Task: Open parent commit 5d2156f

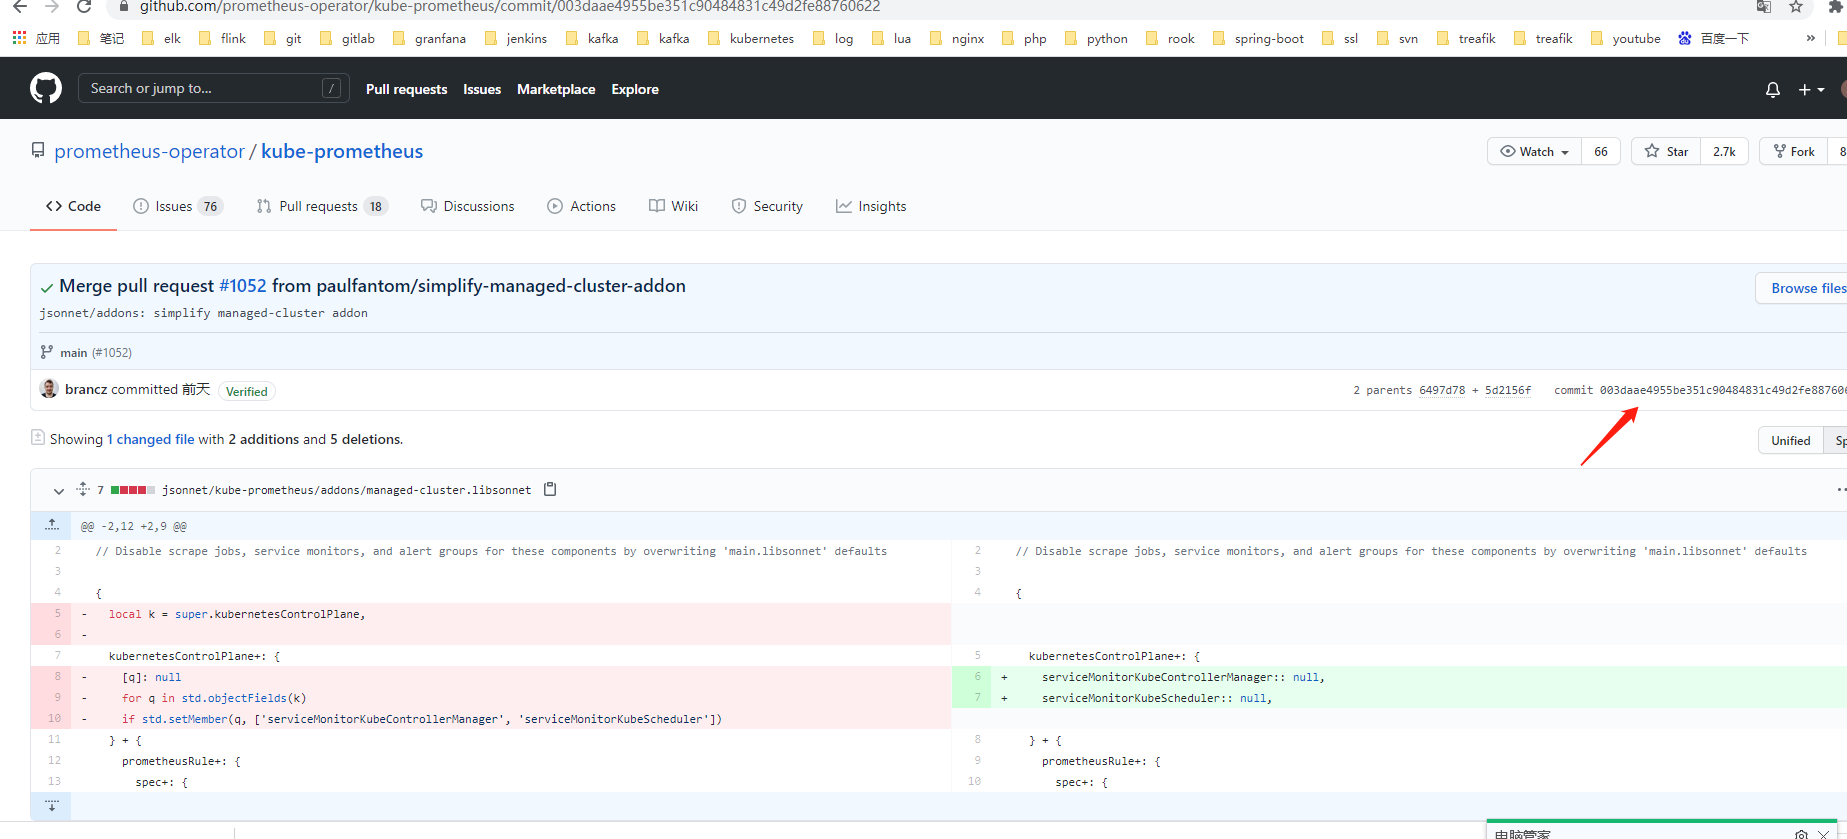Action: [1508, 390]
